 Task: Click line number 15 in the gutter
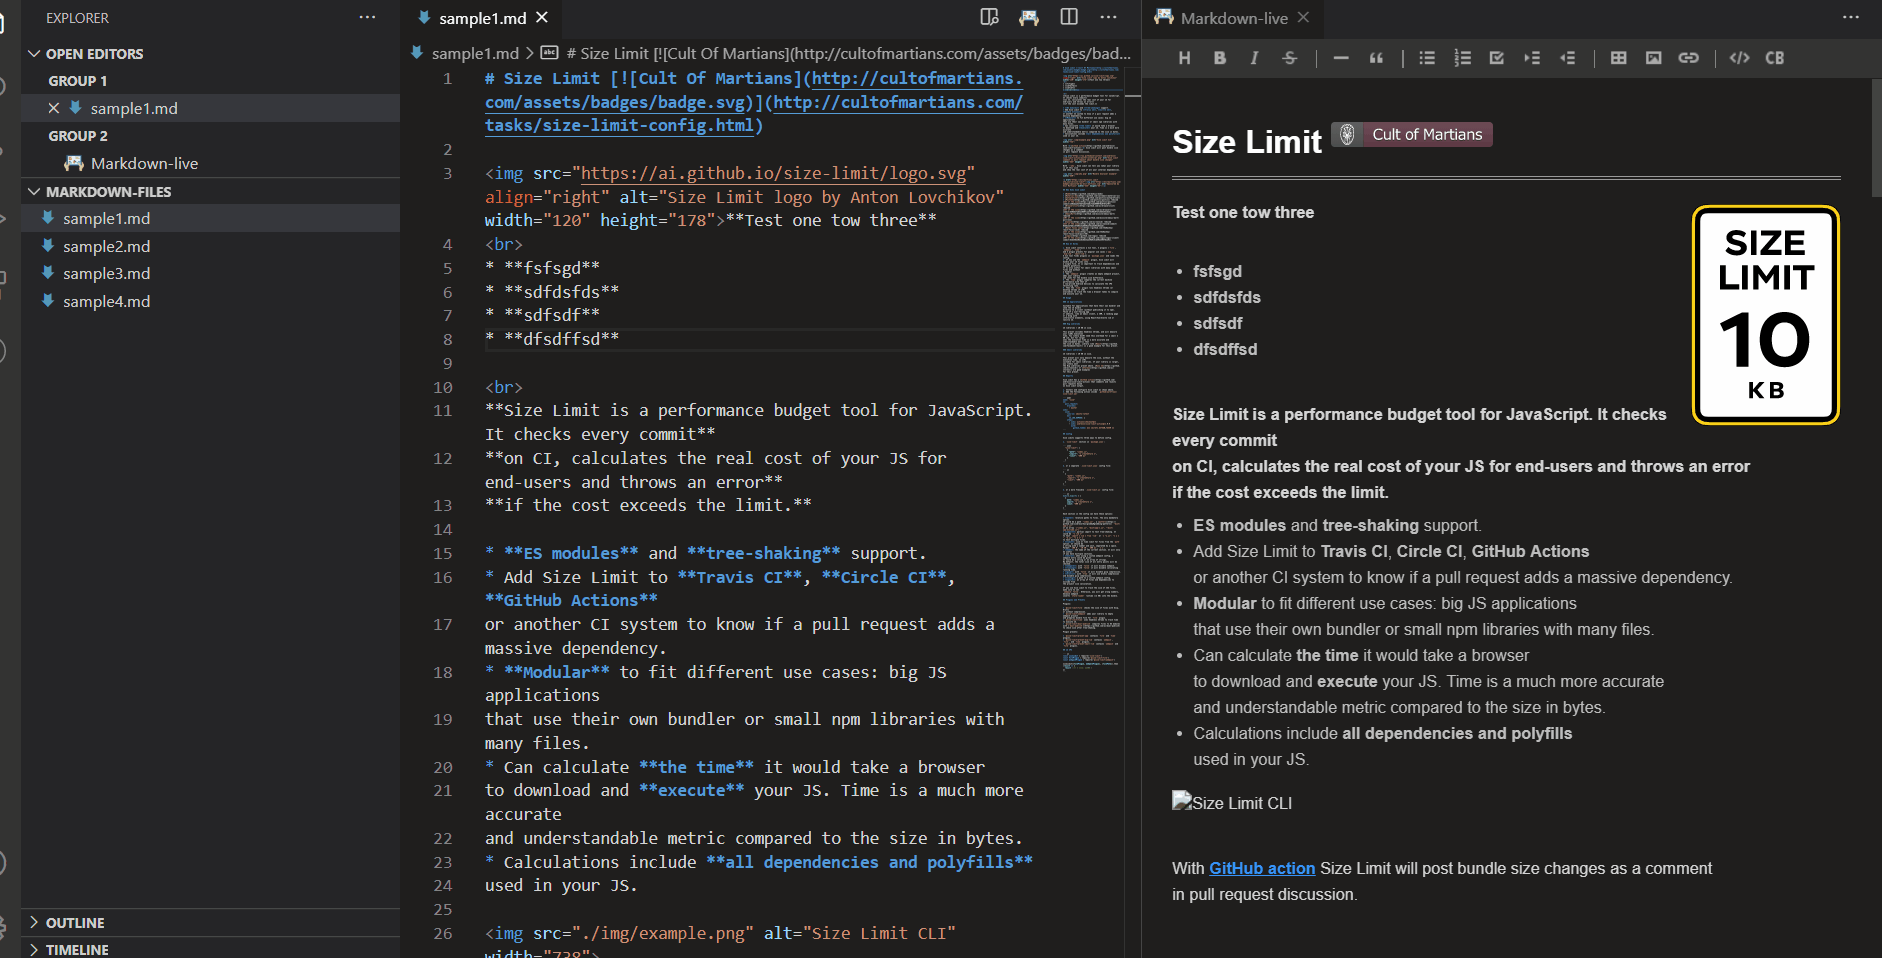tap(442, 553)
